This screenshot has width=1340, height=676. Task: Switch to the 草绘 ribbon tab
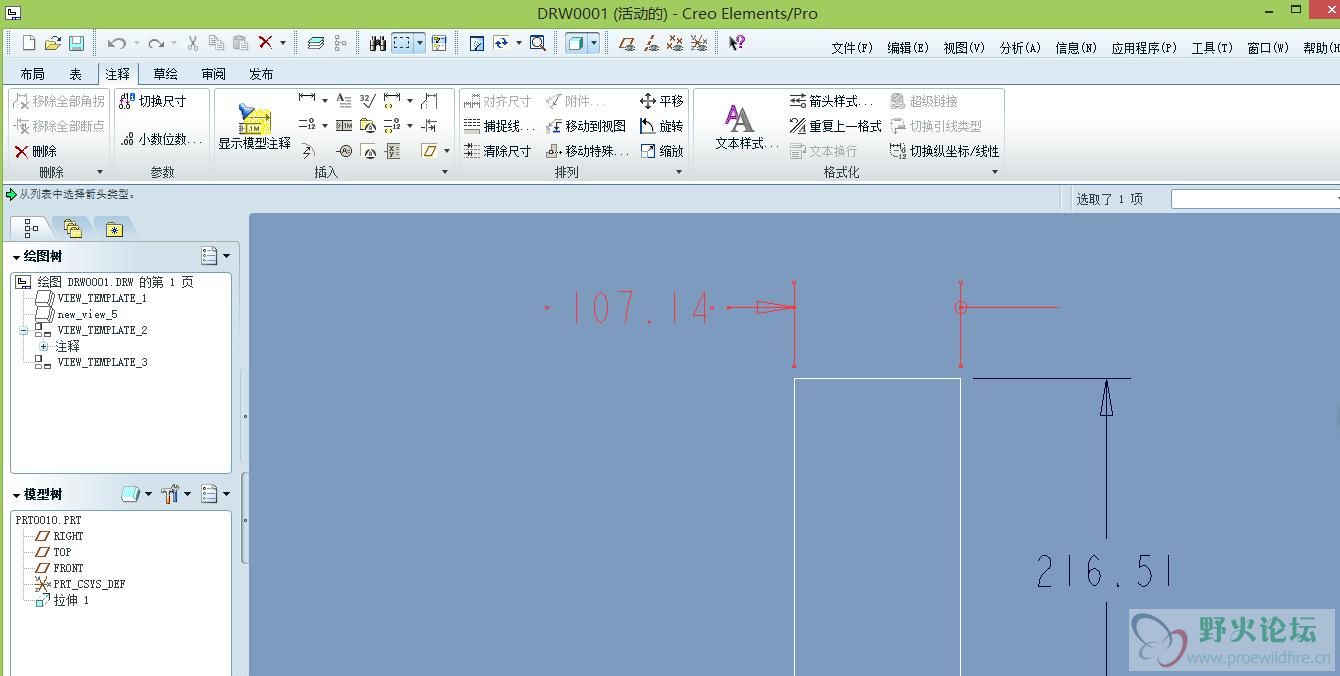tap(166, 74)
